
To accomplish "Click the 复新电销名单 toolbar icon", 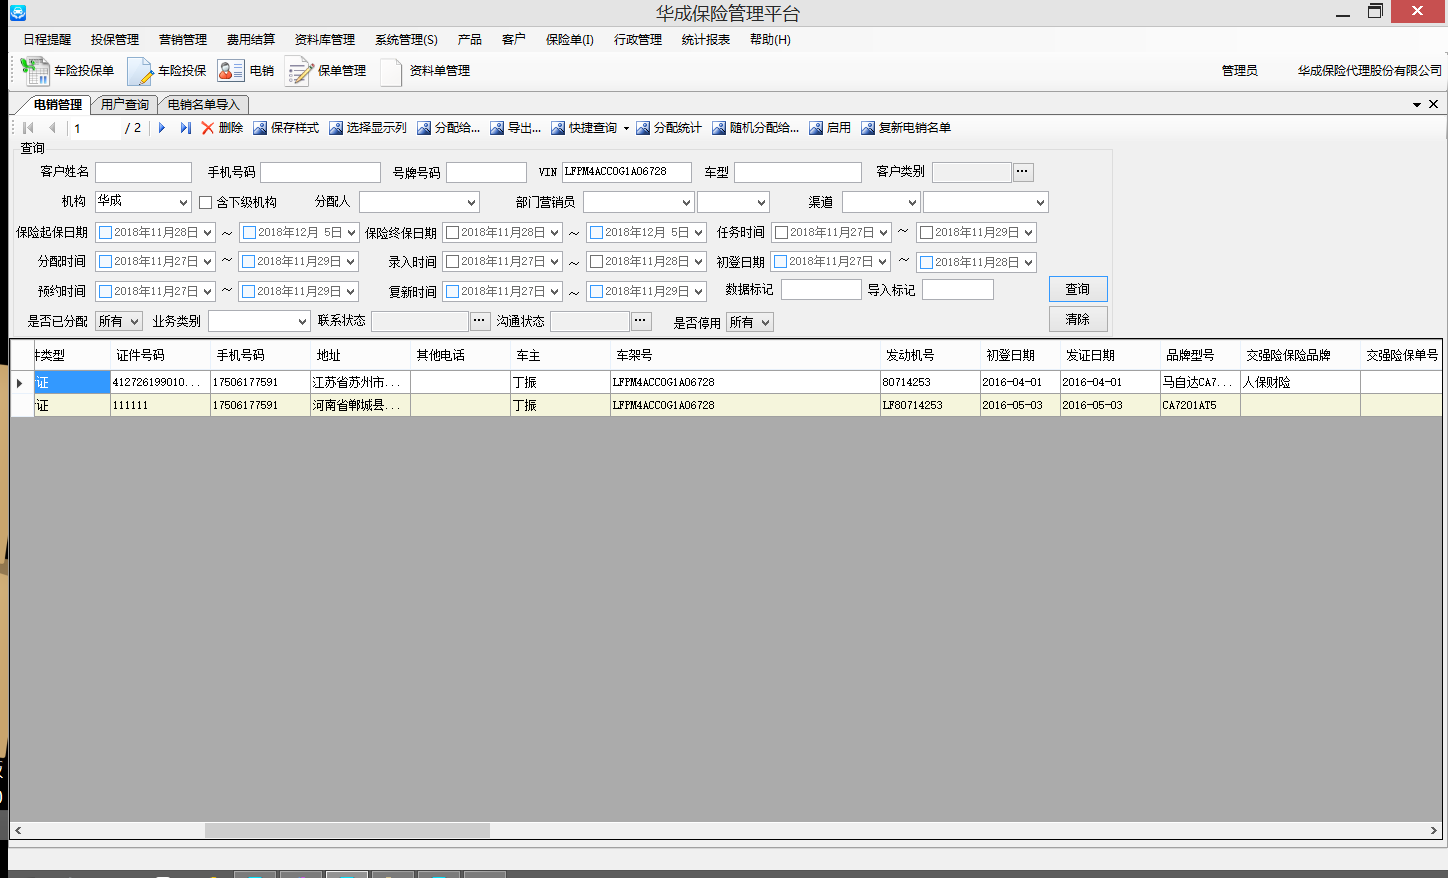I will pos(868,128).
